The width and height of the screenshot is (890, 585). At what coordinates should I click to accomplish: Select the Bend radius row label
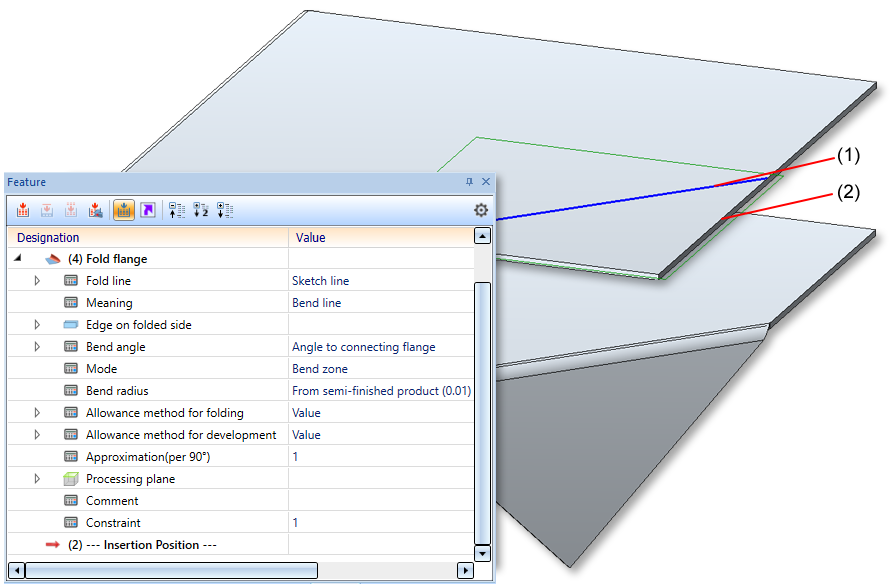pos(117,391)
